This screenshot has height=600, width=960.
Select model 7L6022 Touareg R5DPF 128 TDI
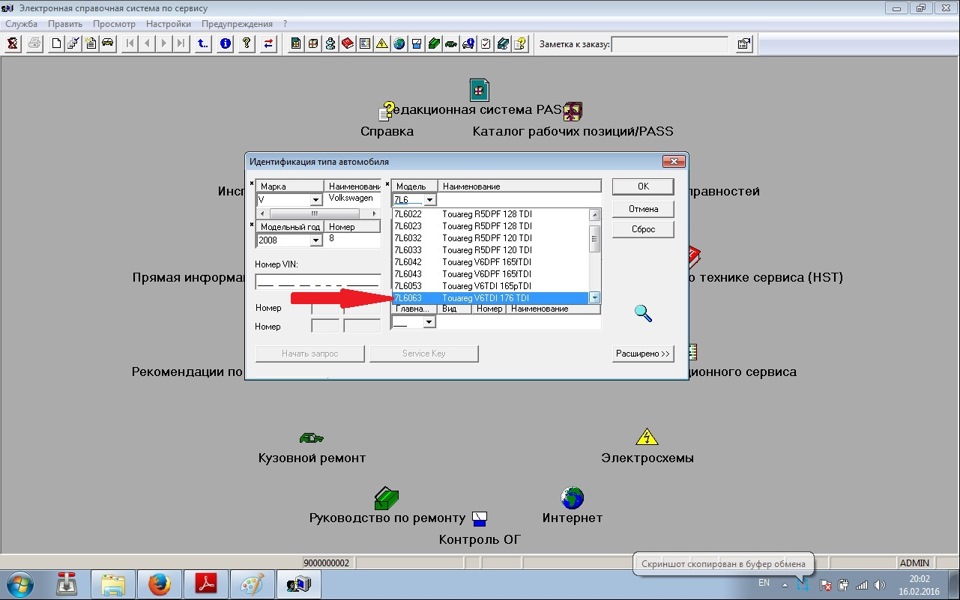tap(490, 214)
